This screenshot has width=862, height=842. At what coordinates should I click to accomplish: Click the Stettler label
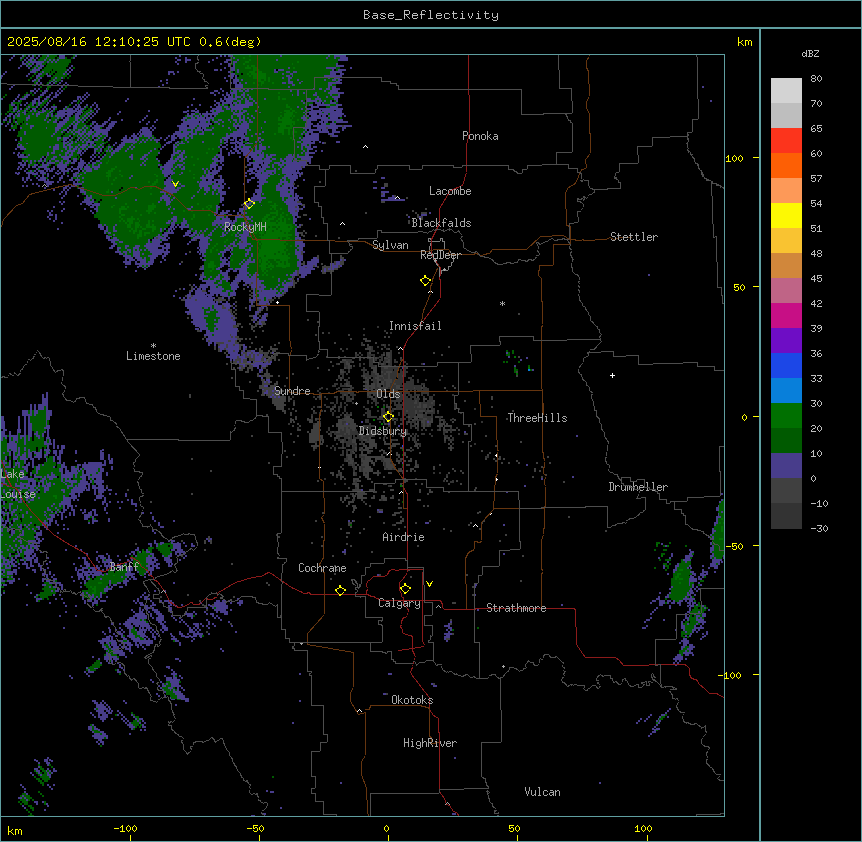[x=634, y=237]
